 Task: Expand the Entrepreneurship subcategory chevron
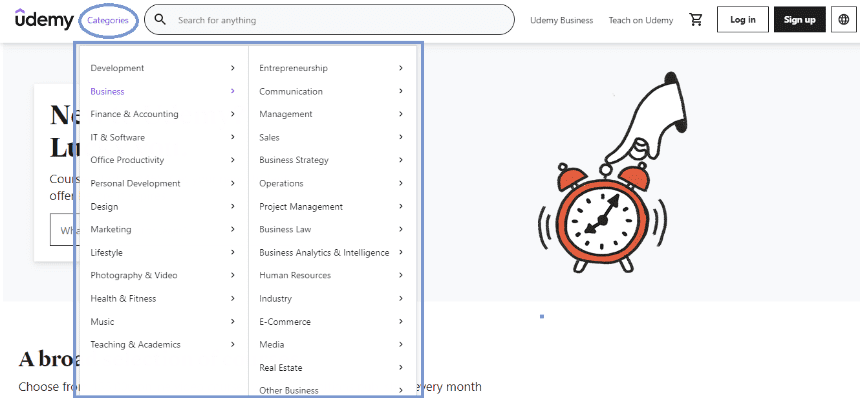click(401, 68)
